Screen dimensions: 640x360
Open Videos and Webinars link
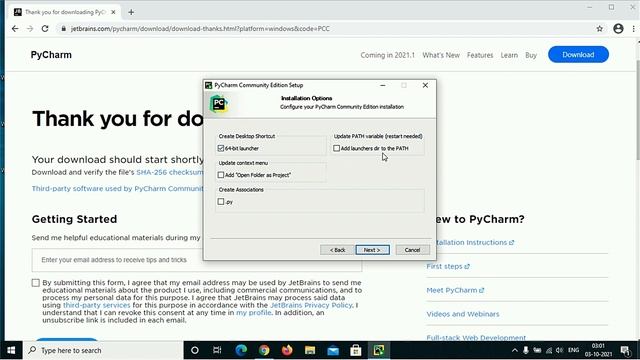tap(463, 314)
